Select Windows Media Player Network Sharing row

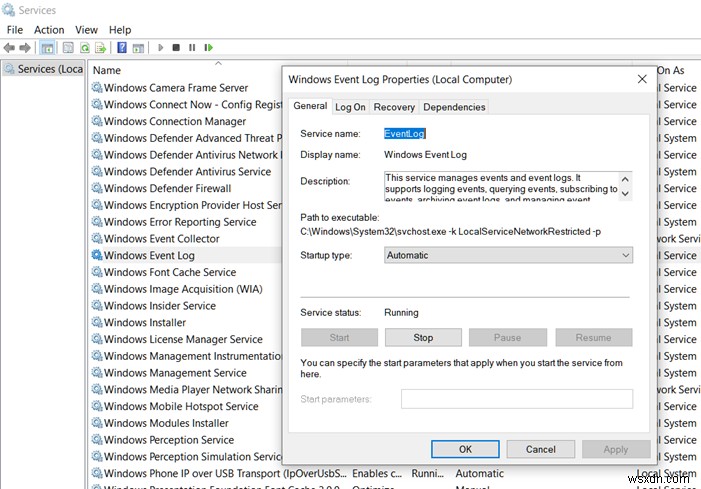186,389
